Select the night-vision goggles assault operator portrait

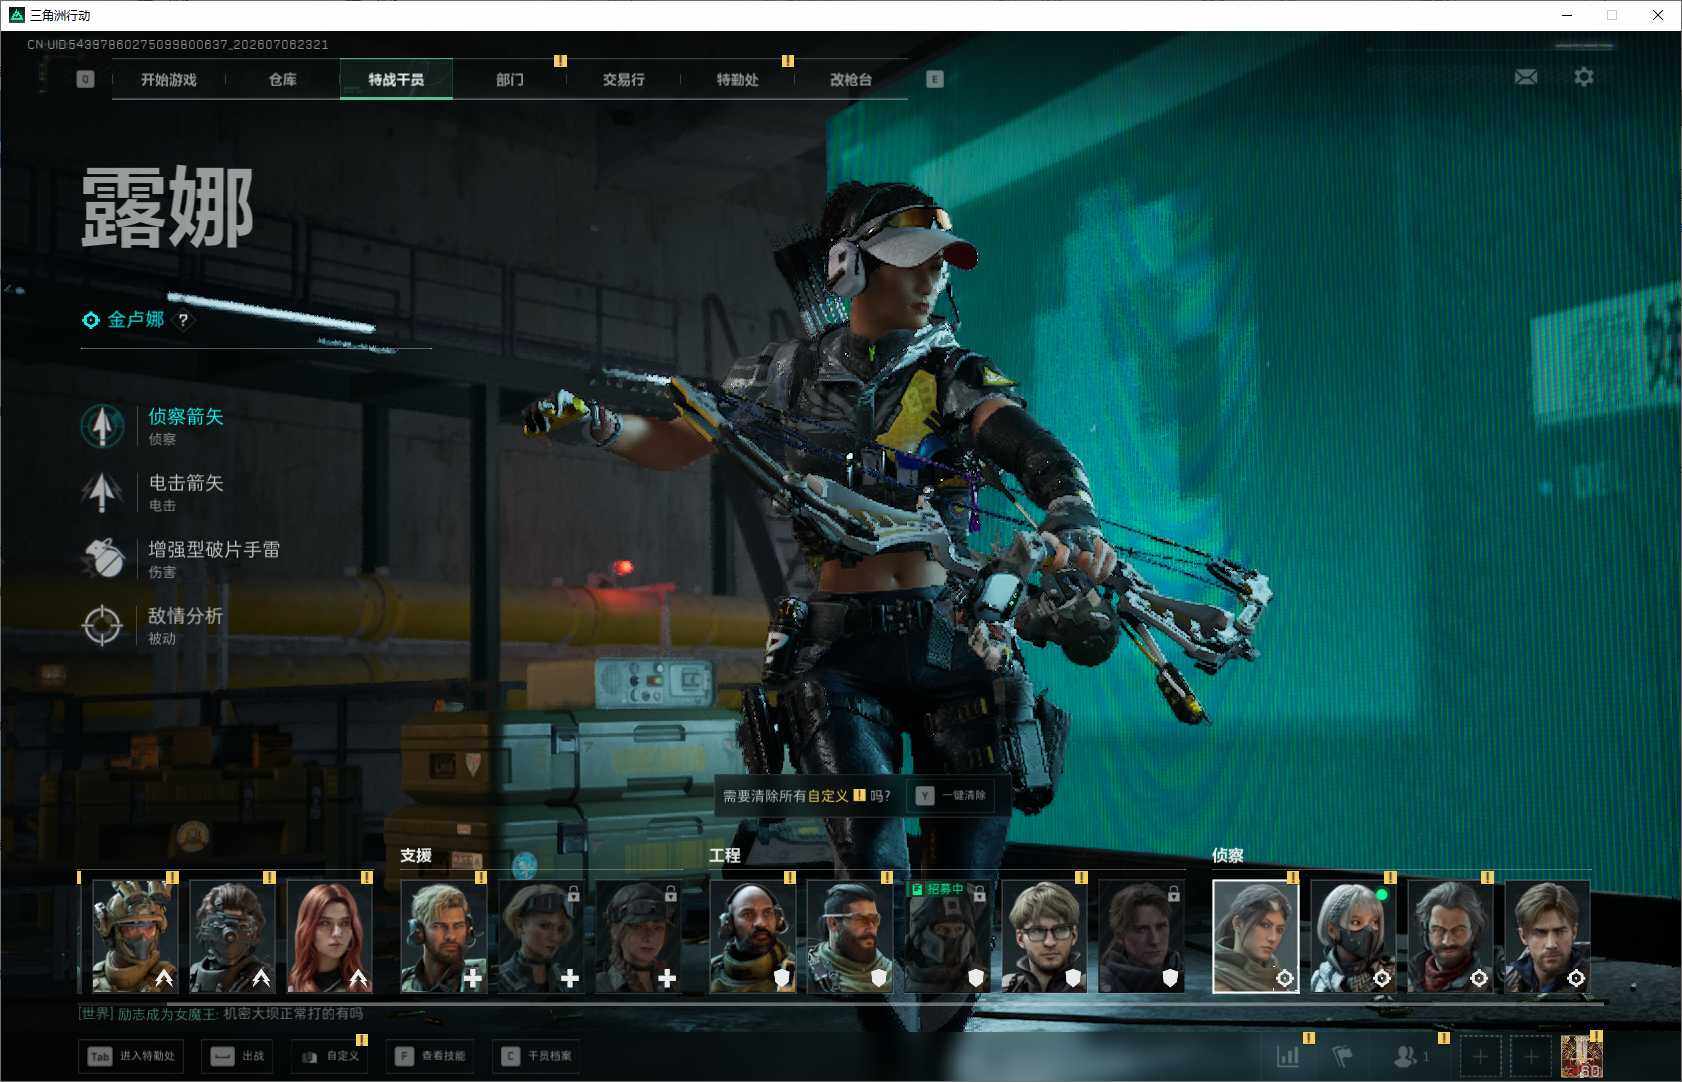pyautogui.click(x=232, y=936)
